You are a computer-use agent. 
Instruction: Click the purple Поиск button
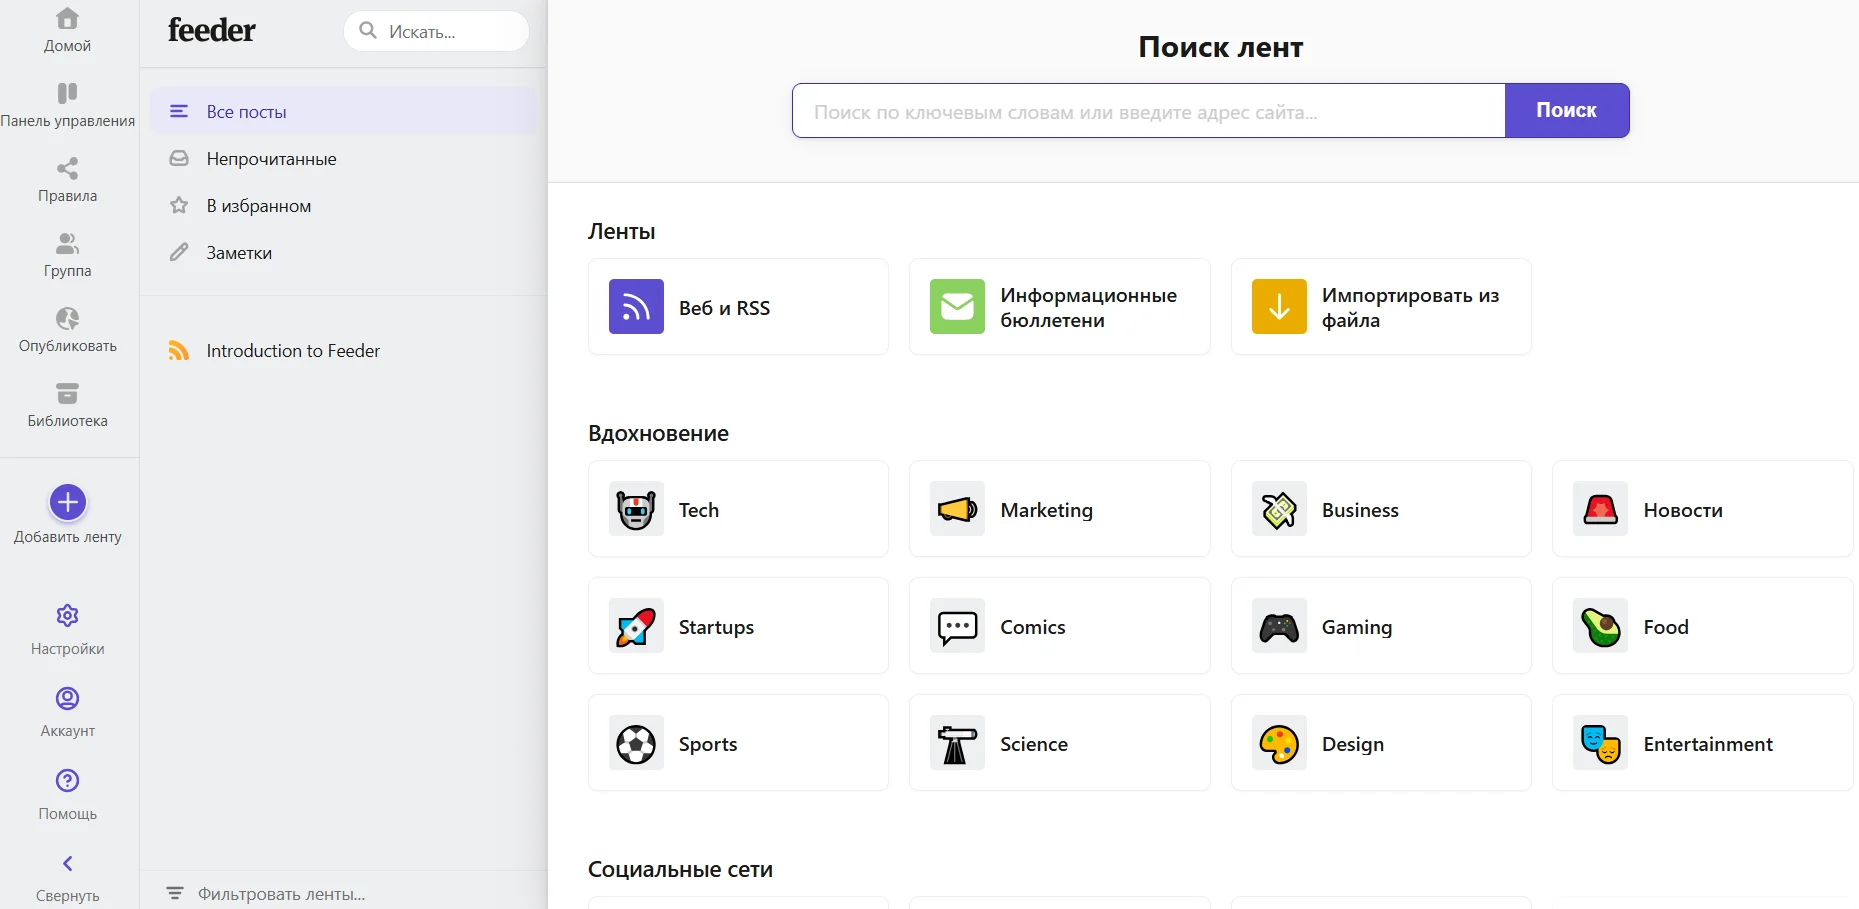pyautogui.click(x=1567, y=111)
